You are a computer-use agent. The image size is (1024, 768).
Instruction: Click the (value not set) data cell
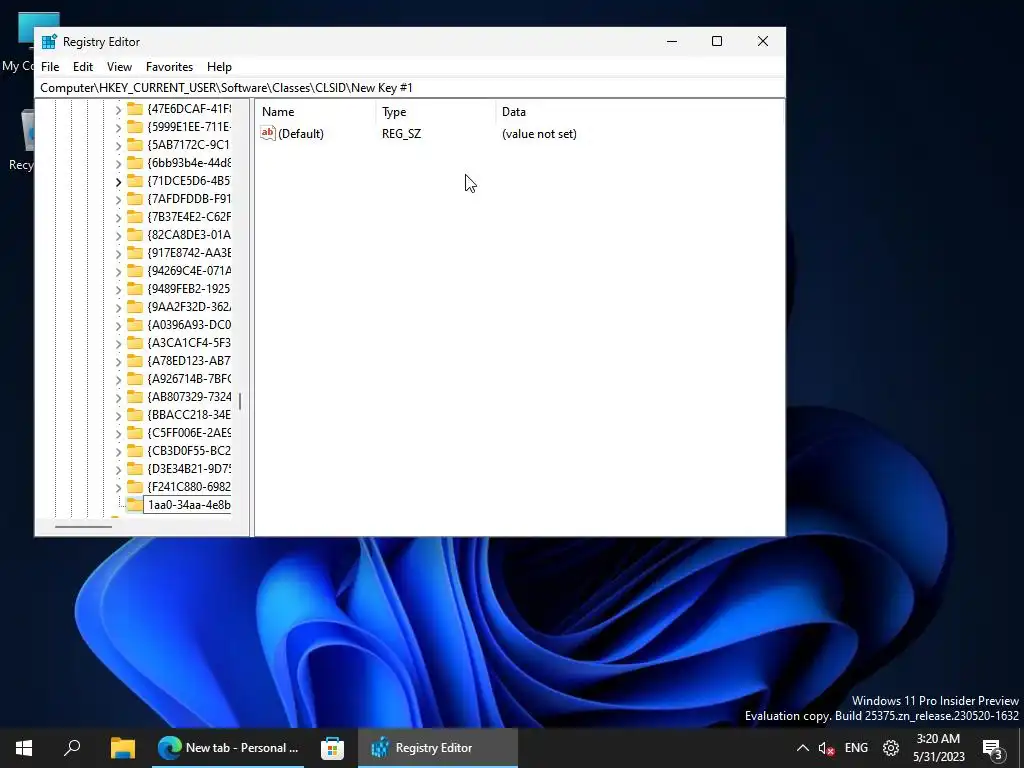coord(539,134)
